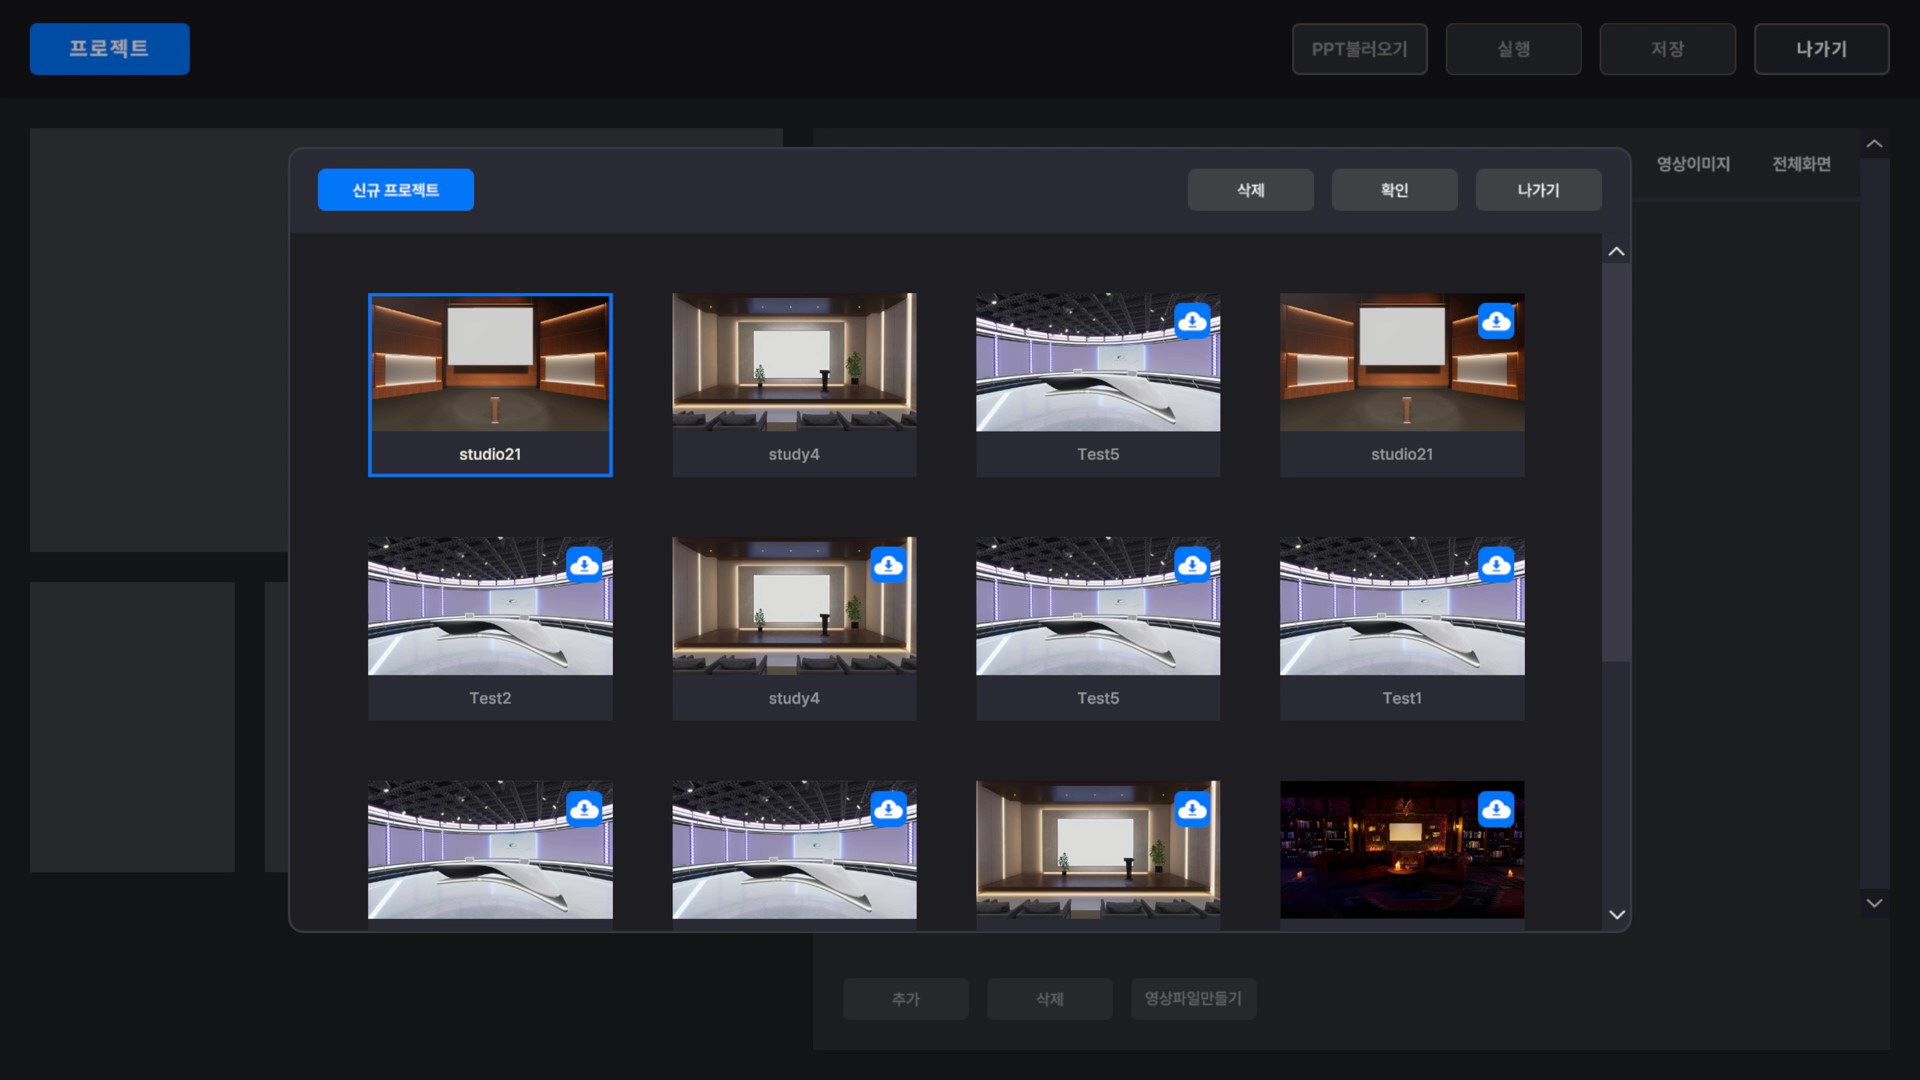Switch to 전체화면 tab
The height and width of the screenshot is (1080, 1920).
click(x=1801, y=164)
